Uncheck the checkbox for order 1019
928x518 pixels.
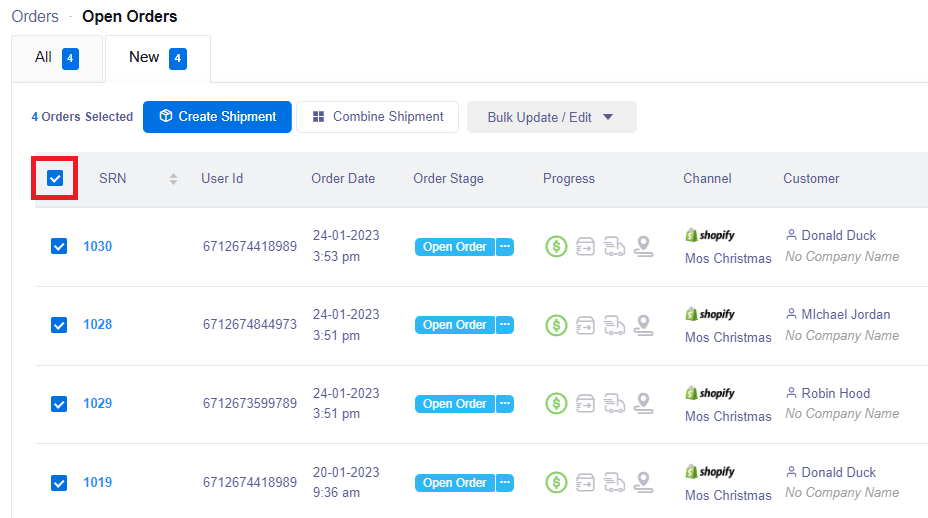59,482
